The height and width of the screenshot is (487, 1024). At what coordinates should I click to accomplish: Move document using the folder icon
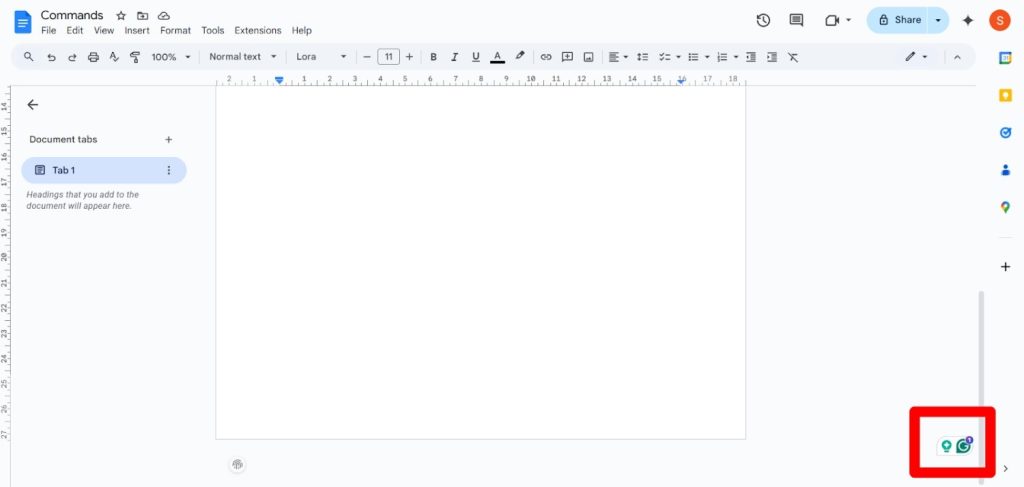[x=142, y=16]
